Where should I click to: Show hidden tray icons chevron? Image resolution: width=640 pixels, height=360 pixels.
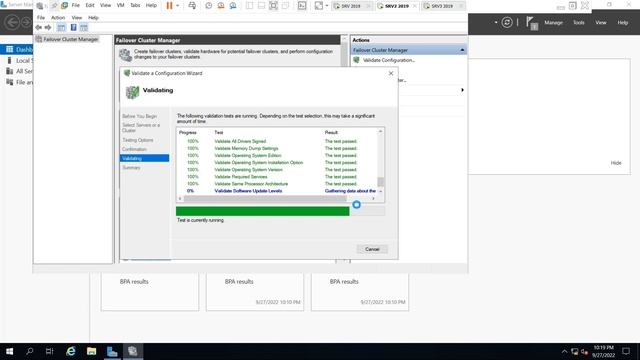(x=564, y=351)
